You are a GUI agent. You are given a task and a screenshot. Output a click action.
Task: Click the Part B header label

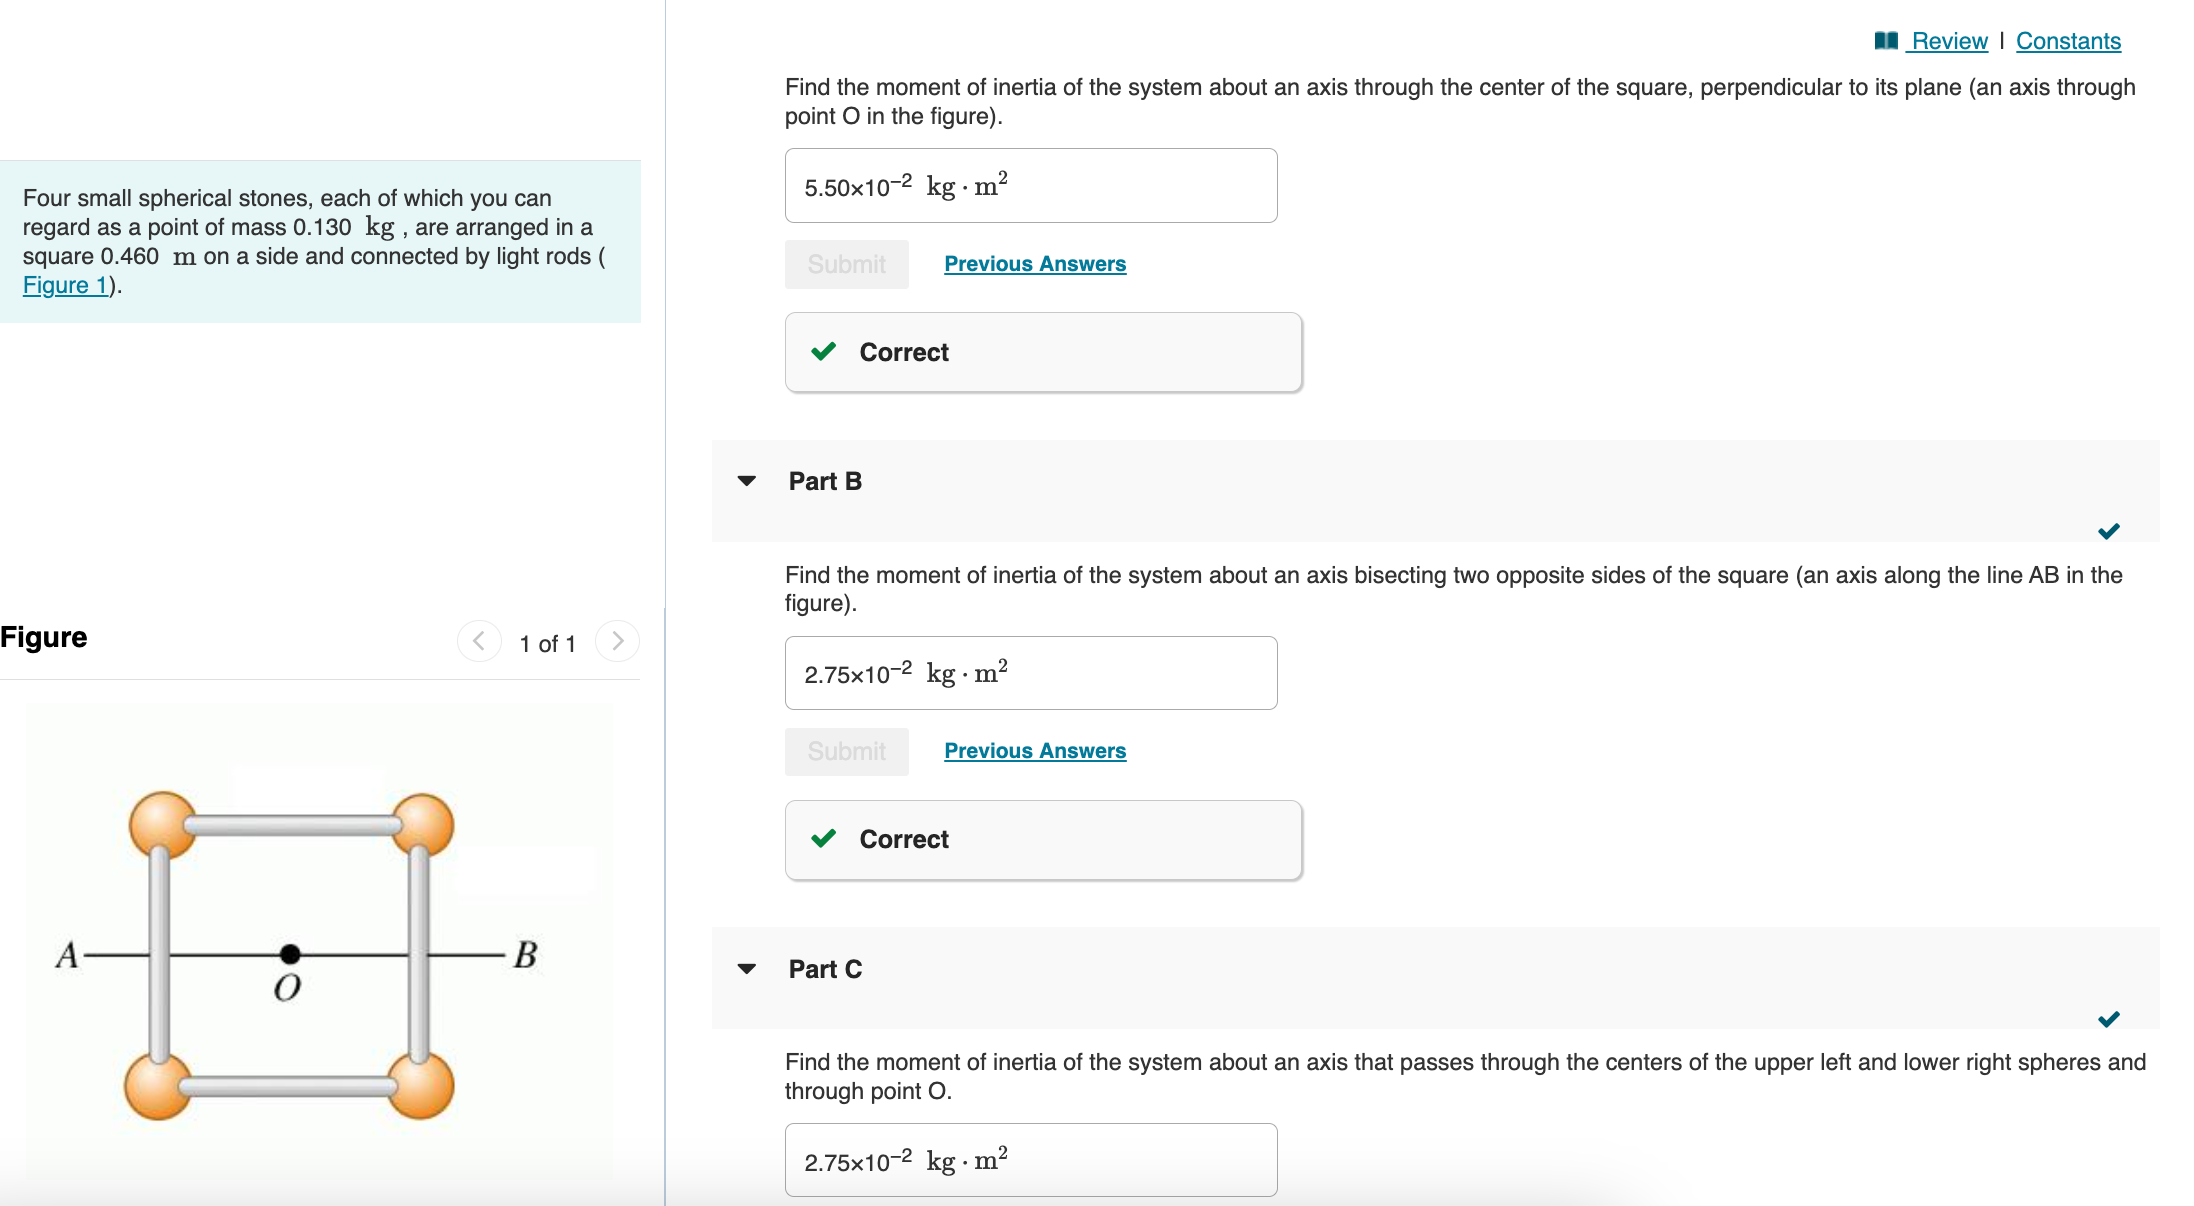click(825, 481)
